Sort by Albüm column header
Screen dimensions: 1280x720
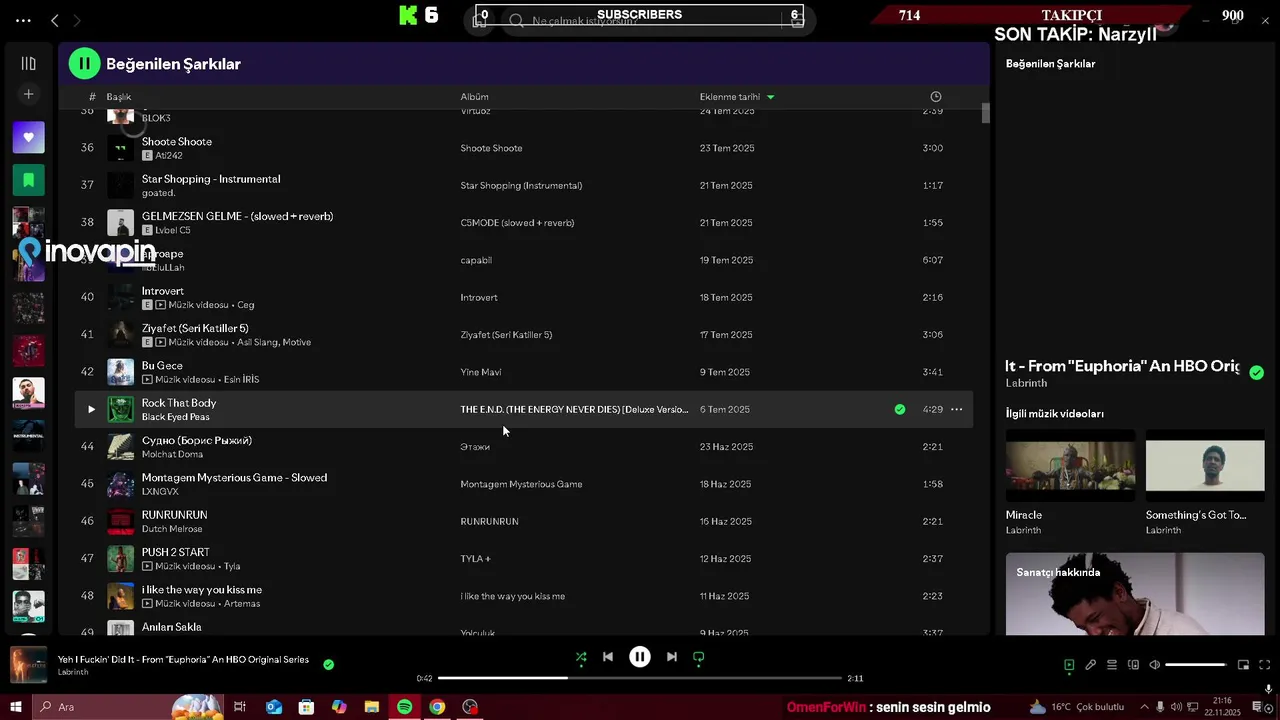click(x=474, y=97)
